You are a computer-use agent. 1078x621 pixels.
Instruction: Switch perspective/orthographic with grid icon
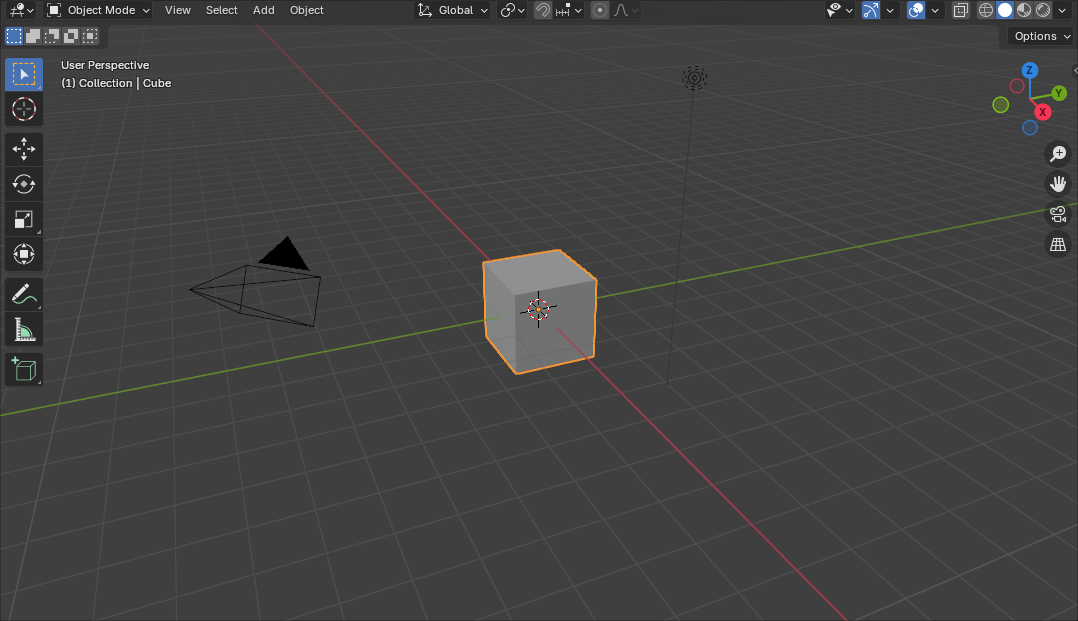pos(1058,244)
